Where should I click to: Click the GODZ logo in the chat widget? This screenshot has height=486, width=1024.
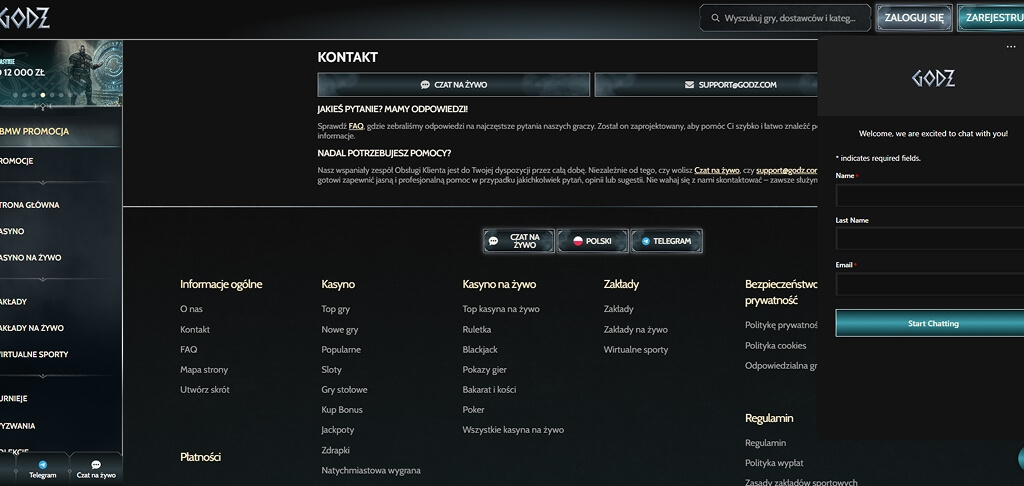933,78
